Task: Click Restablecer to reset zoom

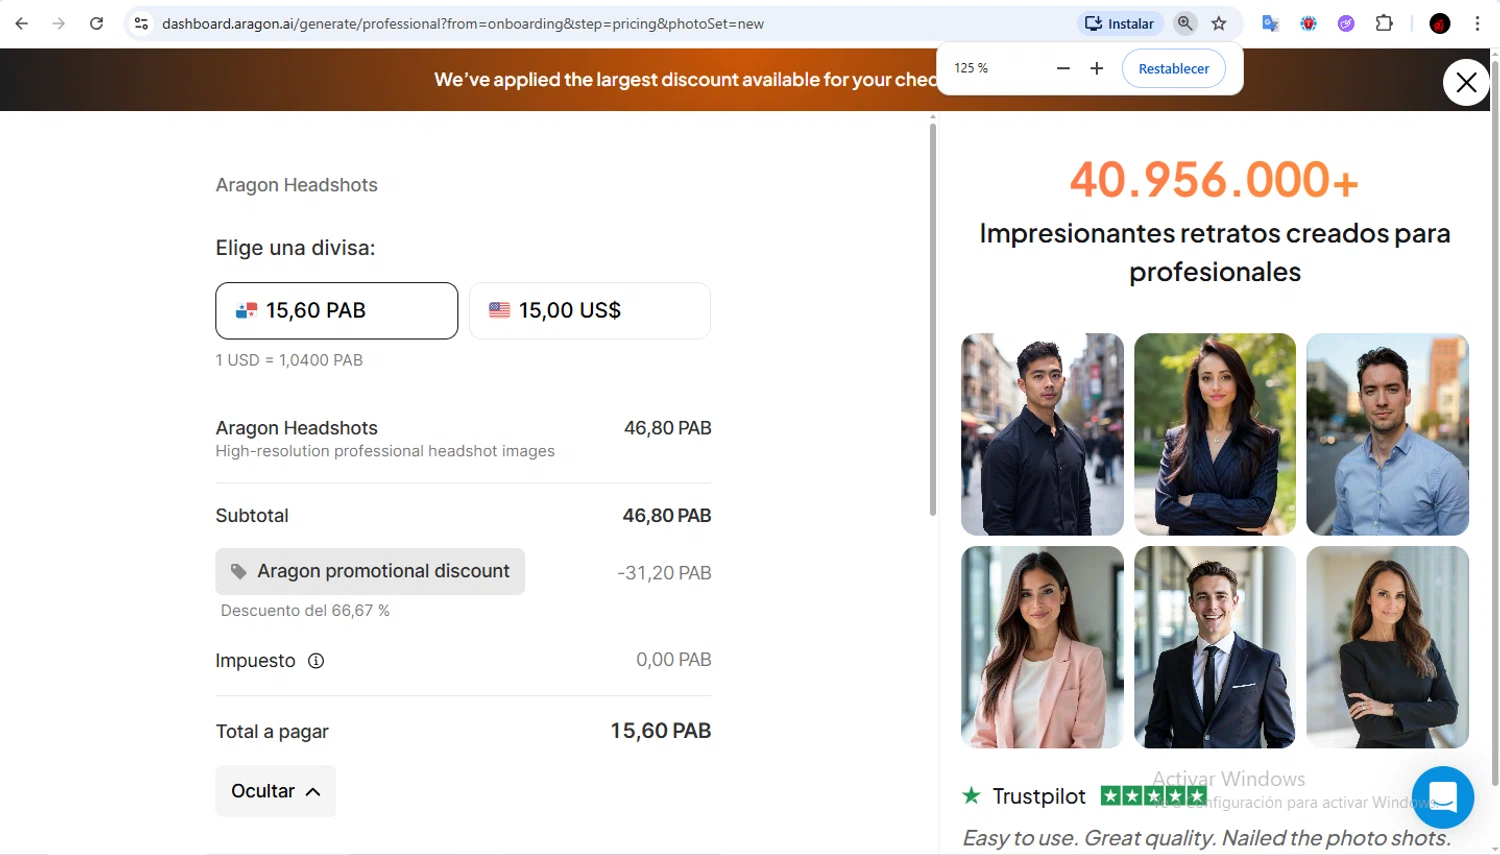Action: (1174, 68)
